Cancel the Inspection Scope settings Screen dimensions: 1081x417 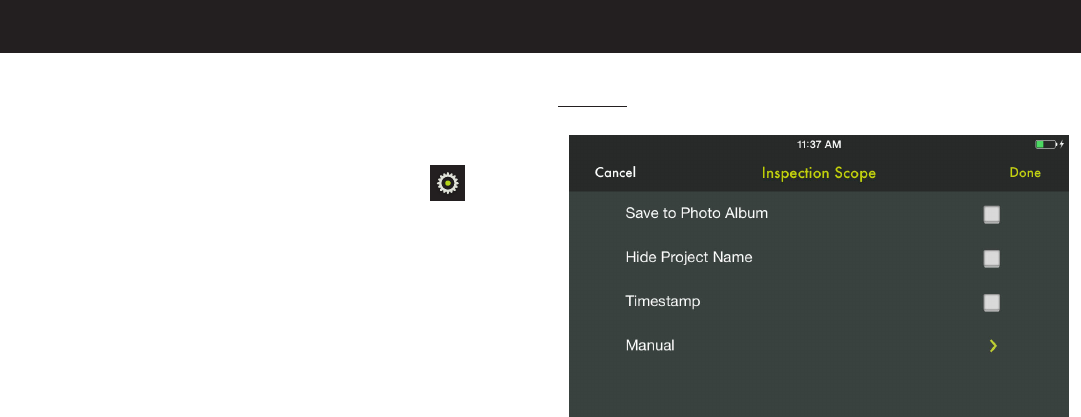point(615,172)
